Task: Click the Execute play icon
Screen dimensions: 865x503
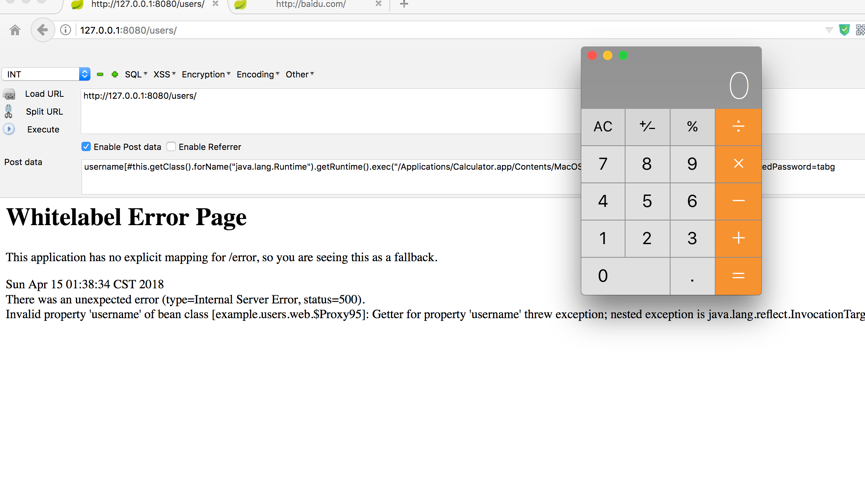Action: coord(9,130)
